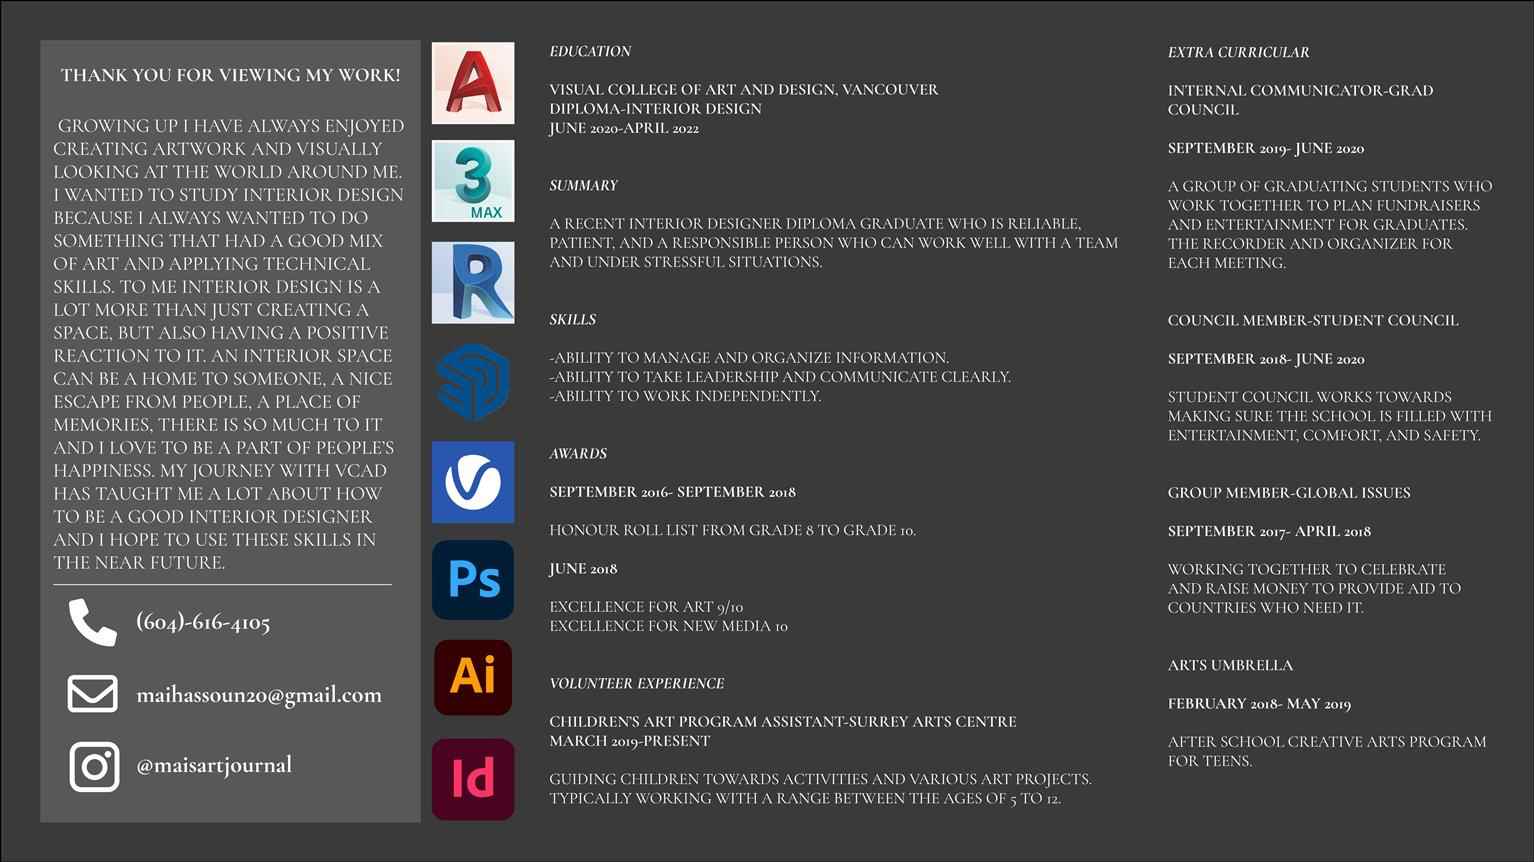The height and width of the screenshot is (862, 1534).
Task: Click 'ABILITY TO MANAGE AND ORGANIZE INFORMATION' line
Action: click(x=749, y=358)
